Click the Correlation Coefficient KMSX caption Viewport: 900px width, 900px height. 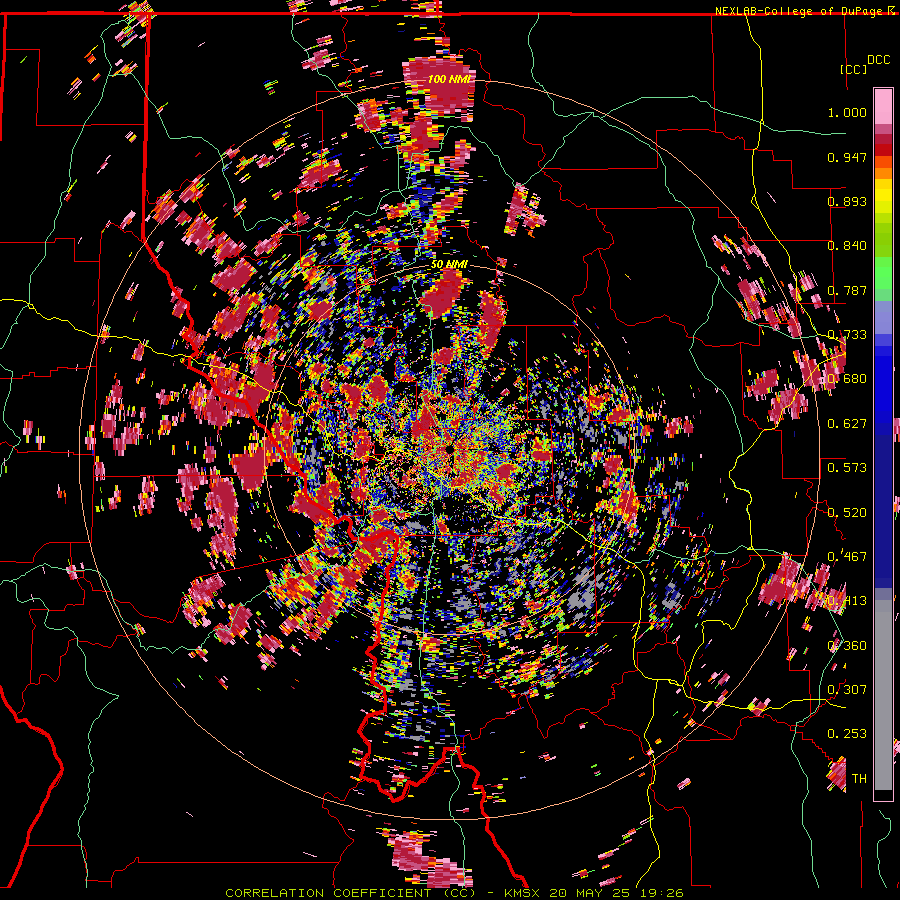click(x=454, y=893)
